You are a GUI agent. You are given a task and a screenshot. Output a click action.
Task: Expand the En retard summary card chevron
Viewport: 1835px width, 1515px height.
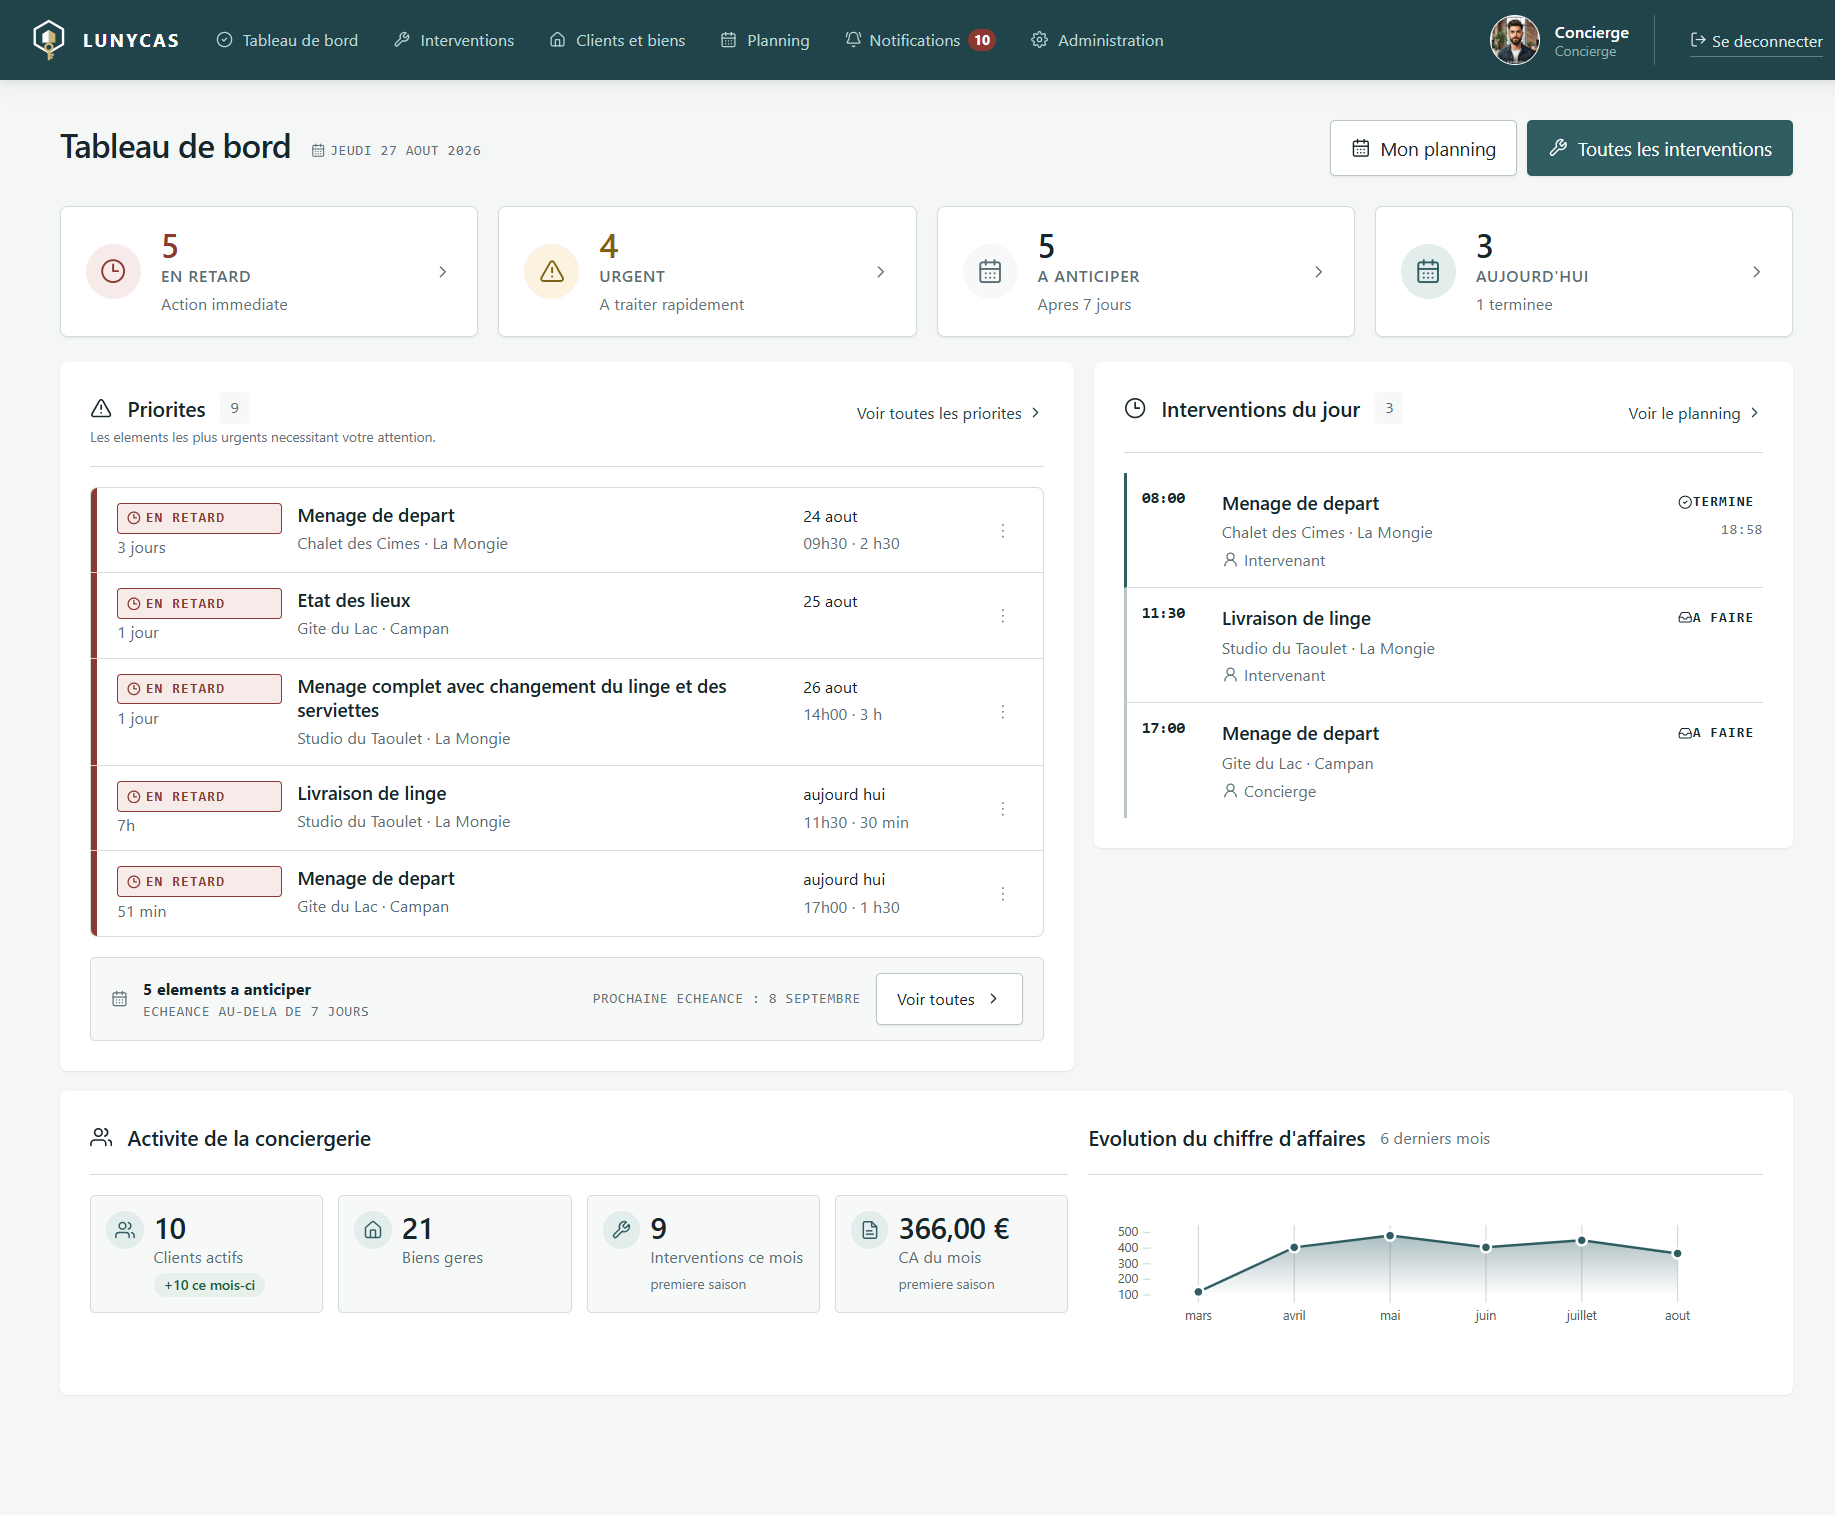443,272
